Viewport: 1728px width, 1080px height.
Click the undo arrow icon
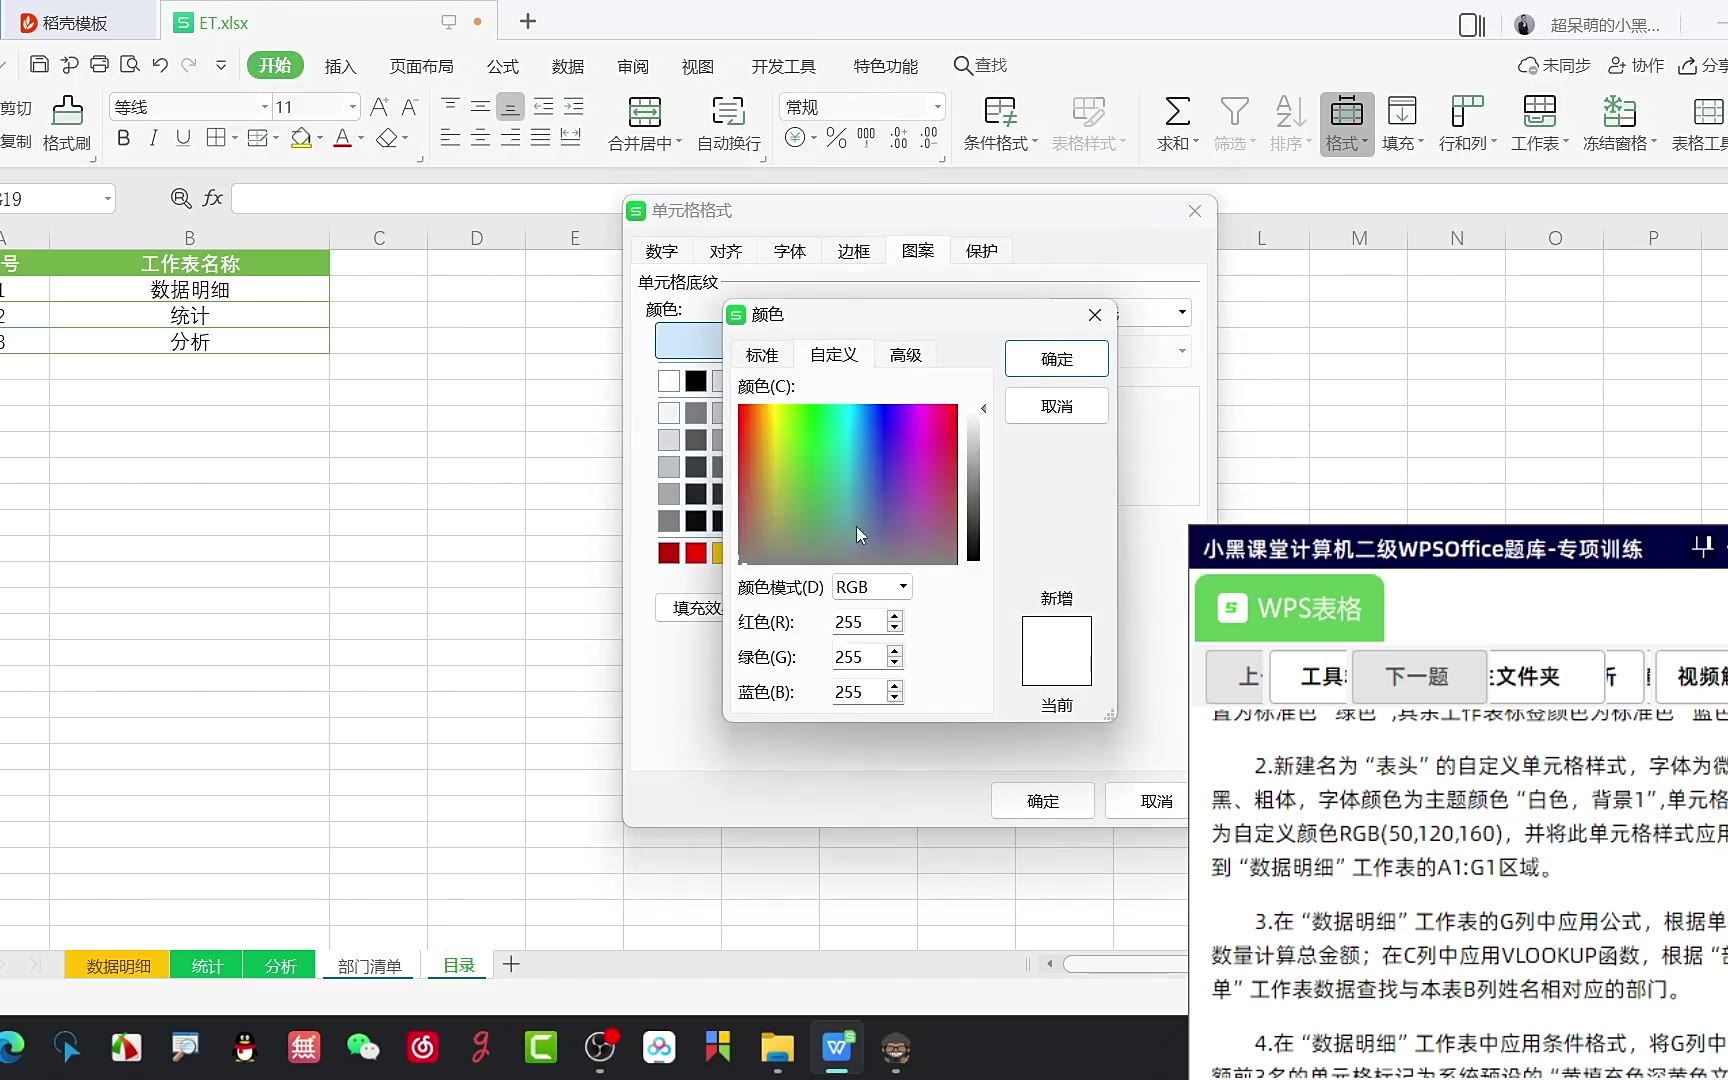click(x=160, y=65)
